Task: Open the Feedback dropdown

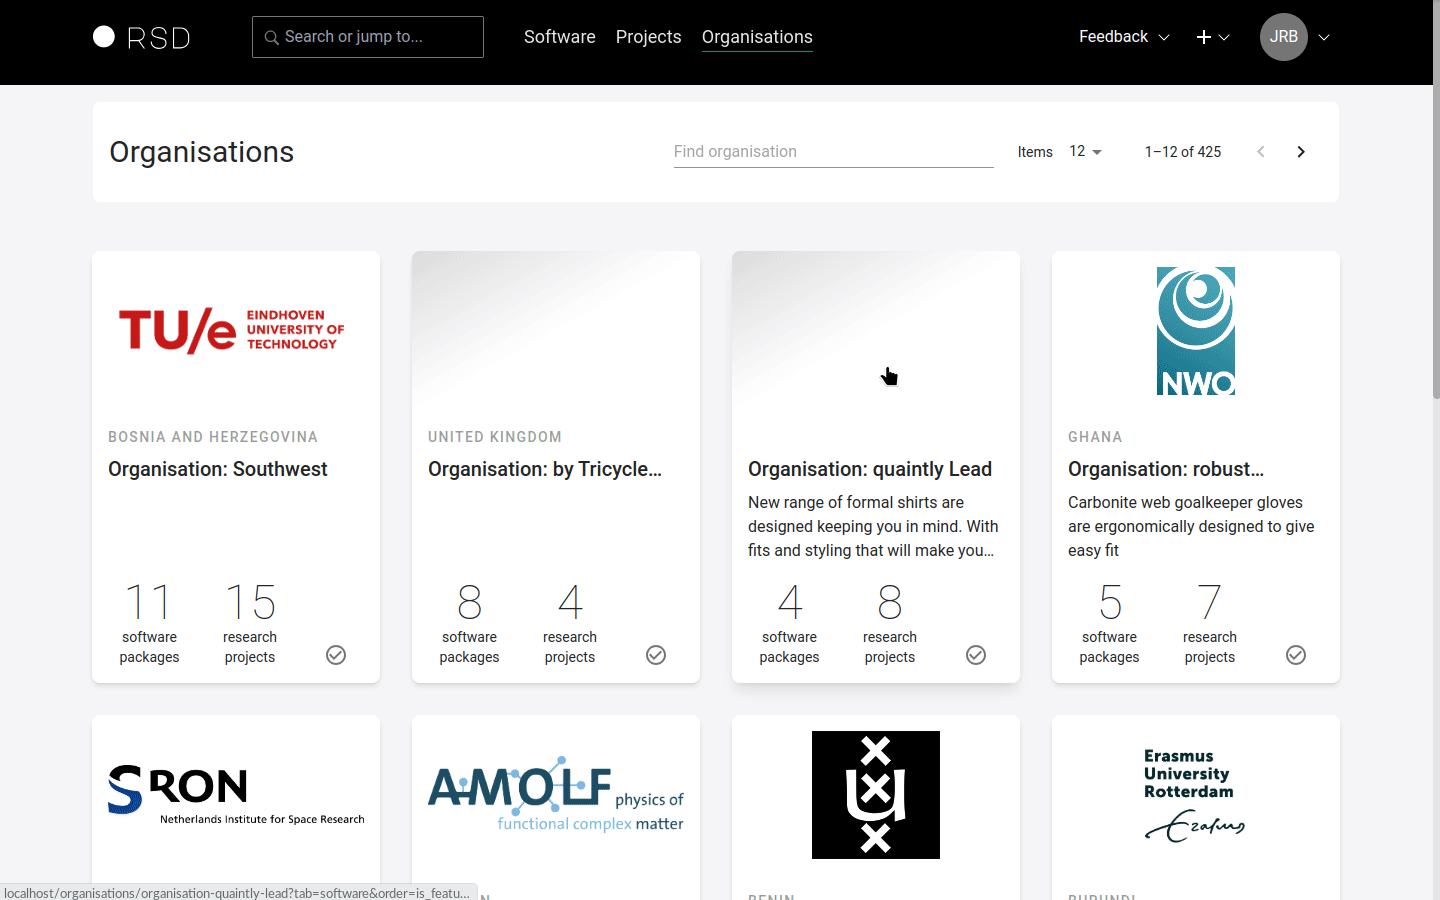Action: click(1123, 37)
